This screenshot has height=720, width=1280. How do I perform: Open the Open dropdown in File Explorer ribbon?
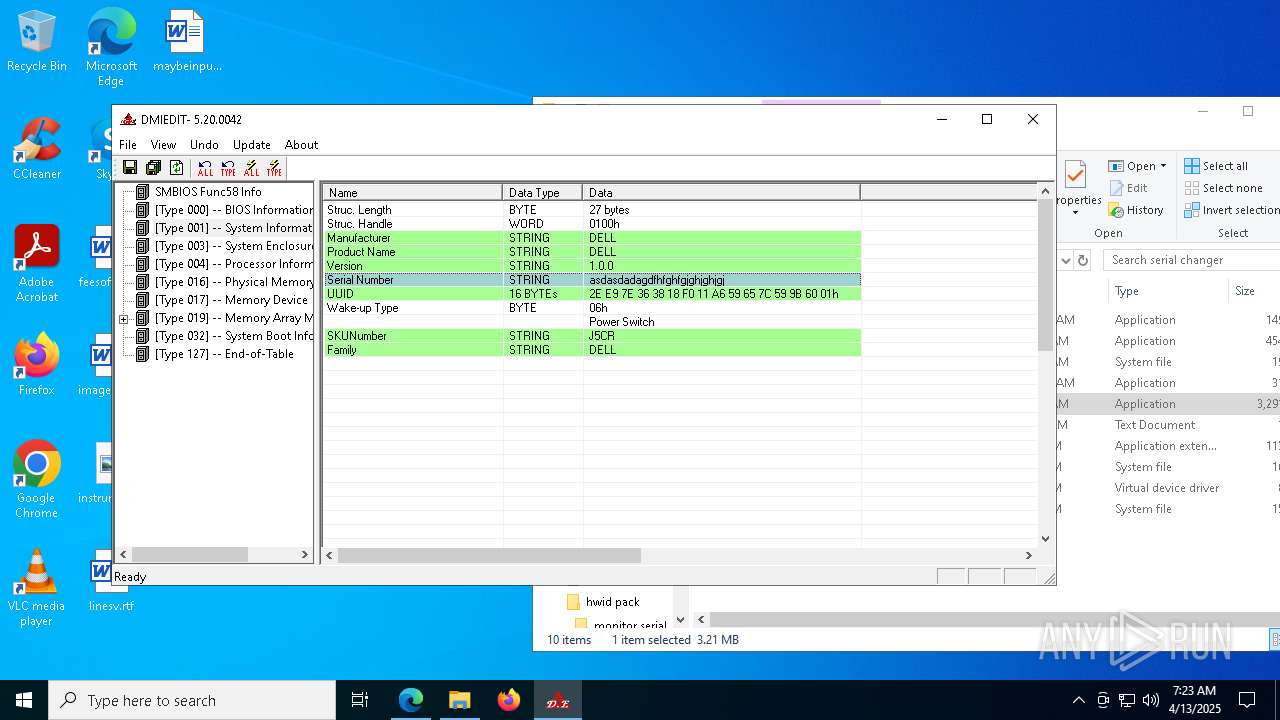[x=1137, y=166]
